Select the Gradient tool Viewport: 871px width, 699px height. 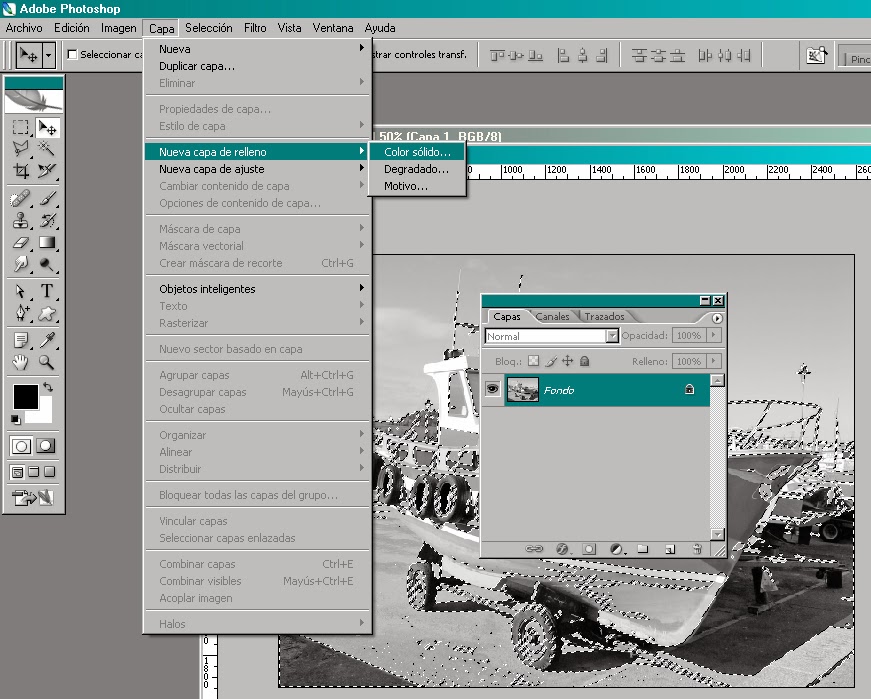point(47,242)
